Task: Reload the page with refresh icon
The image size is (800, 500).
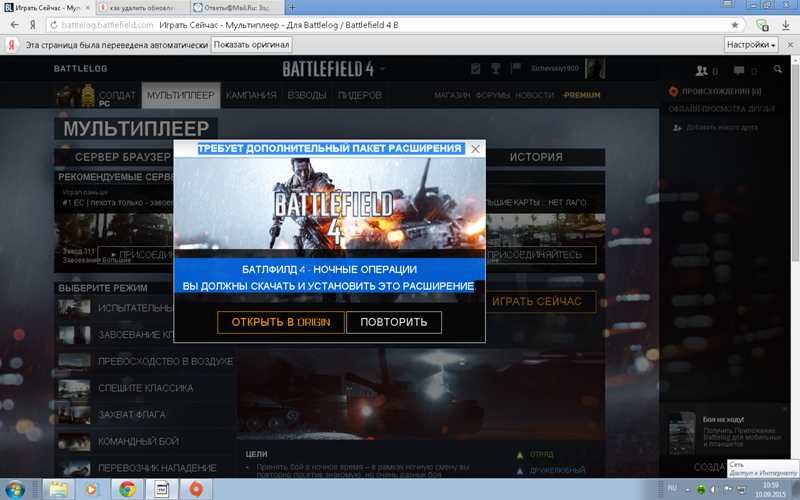Action: pyautogui.click(x=54, y=25)
